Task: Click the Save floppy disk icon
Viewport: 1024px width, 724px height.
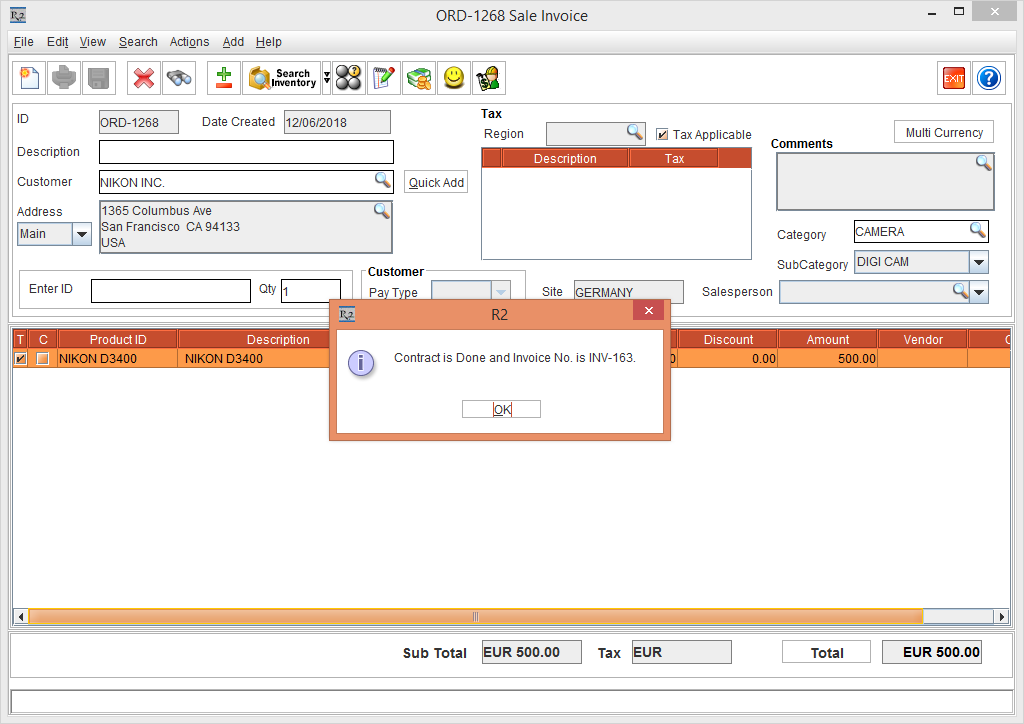Action: [99, 78]
